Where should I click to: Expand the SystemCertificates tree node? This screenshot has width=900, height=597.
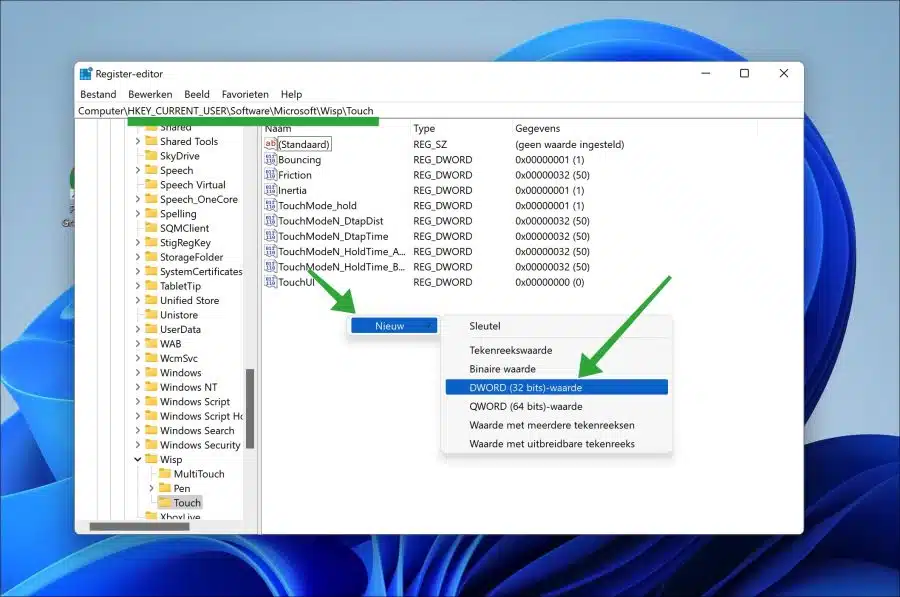click(138, 272)
